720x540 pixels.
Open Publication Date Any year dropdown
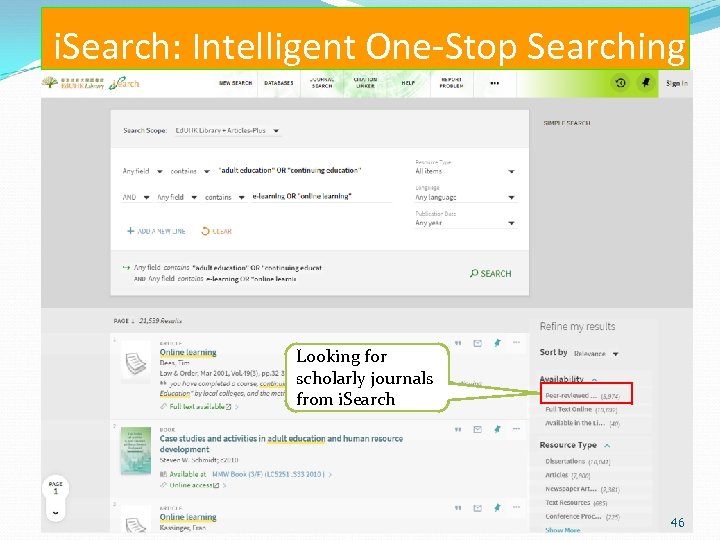pyautogui.click(x=465, y=223)
